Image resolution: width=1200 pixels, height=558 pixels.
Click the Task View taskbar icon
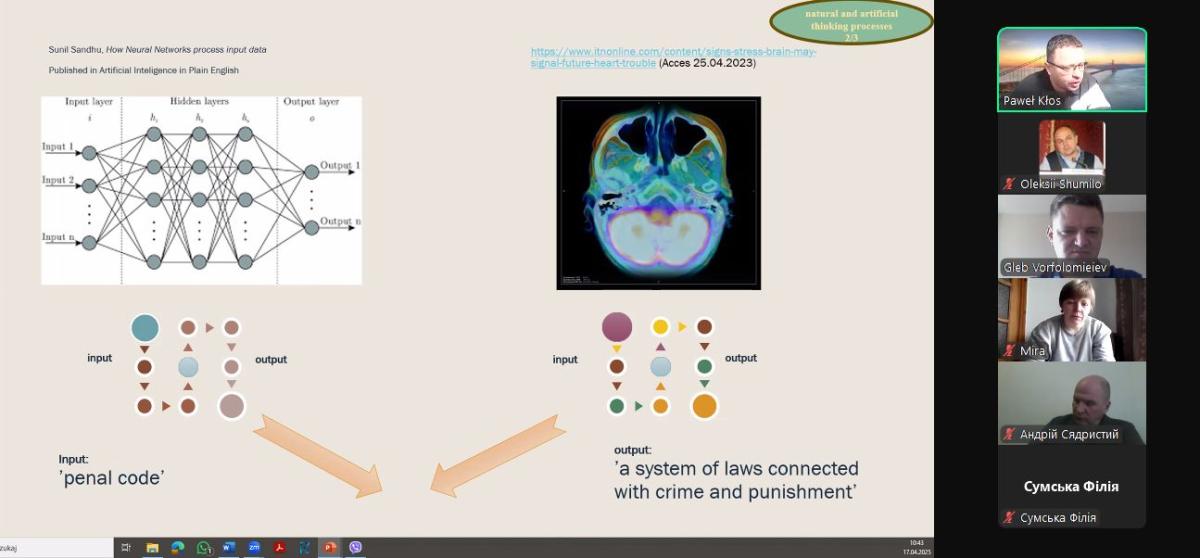pos(126,548)
